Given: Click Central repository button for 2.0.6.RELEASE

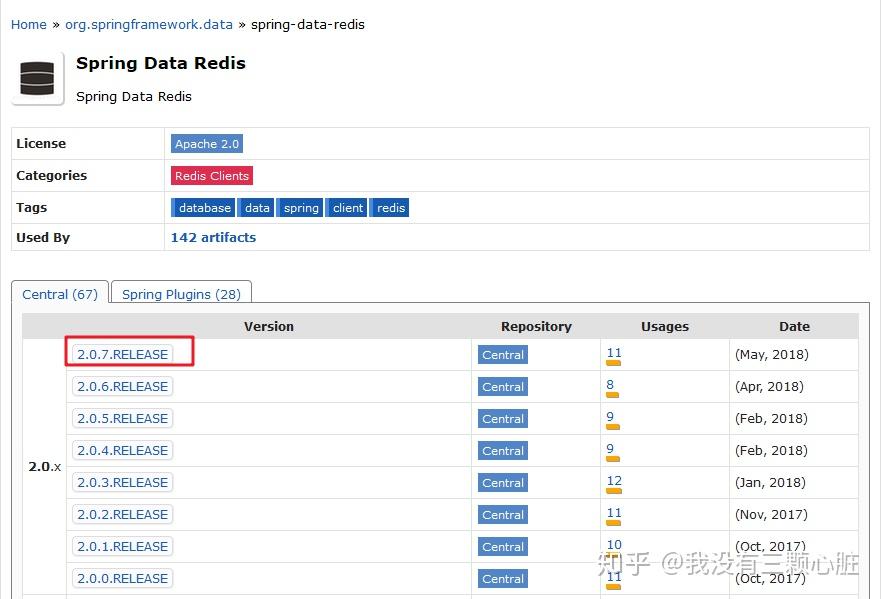Looking at the screenshot, I should coord(502,387).
